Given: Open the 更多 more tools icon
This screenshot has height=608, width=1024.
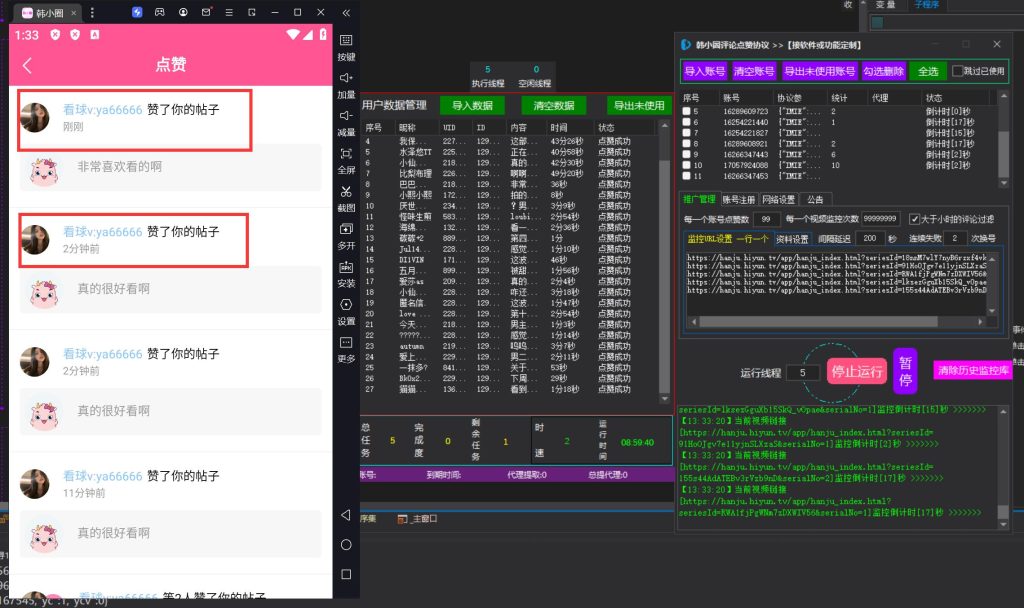Looking at the screenshot, I should (x=346, y=342).
